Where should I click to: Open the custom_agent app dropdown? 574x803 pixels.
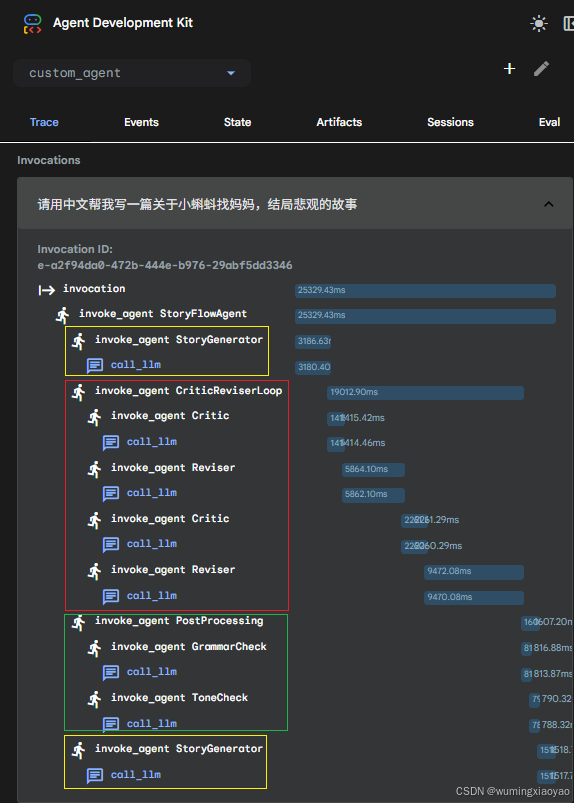coord(132,73)
